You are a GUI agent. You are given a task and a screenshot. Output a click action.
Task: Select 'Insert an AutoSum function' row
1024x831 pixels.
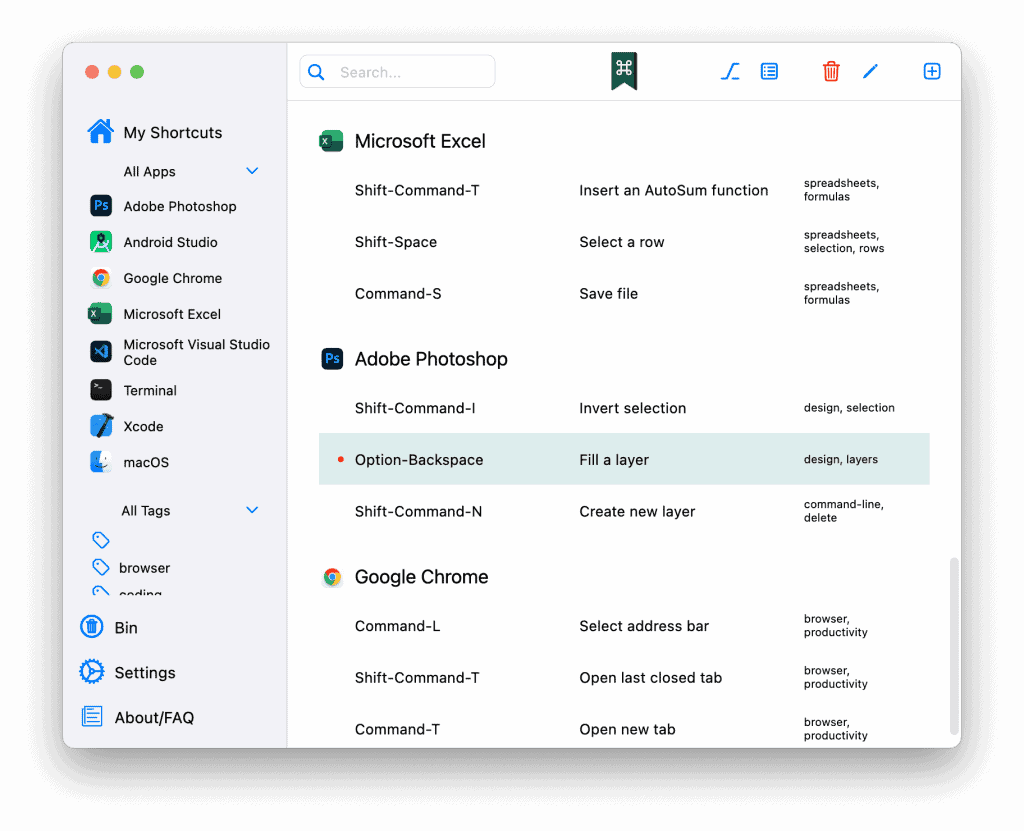(x=624, y=190)
